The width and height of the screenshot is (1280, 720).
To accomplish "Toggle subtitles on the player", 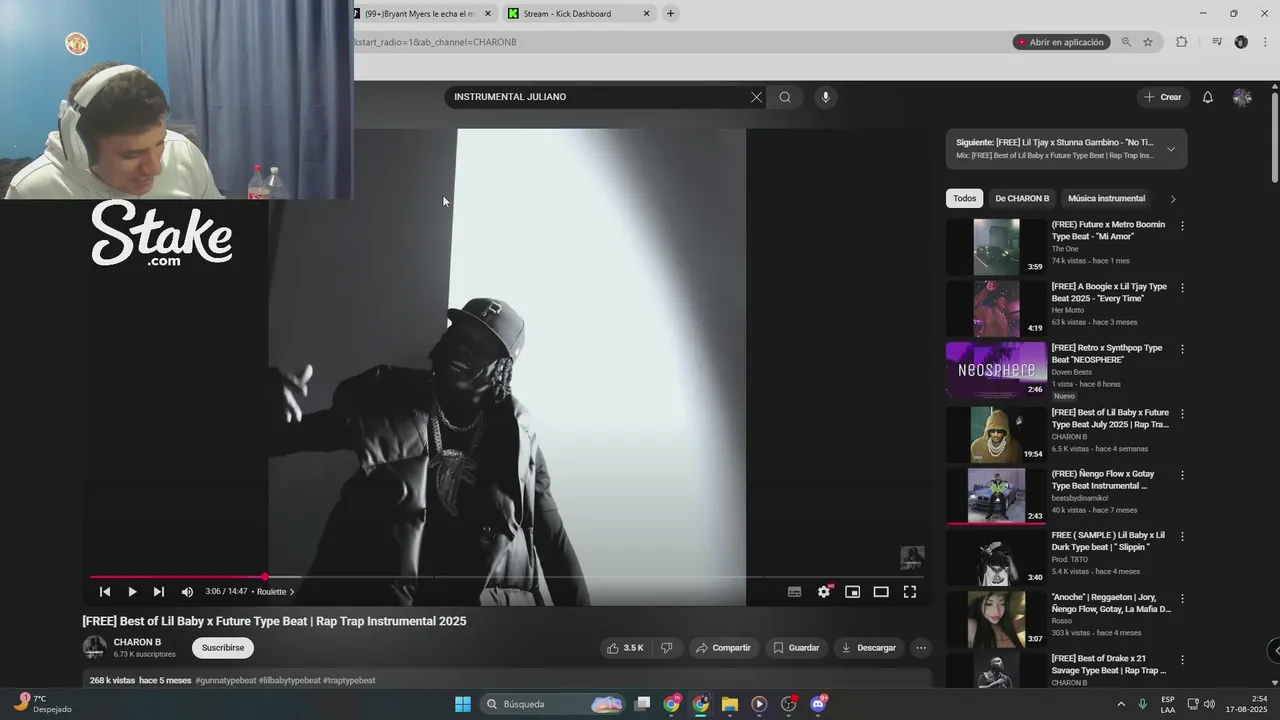I will click(794, 592).
